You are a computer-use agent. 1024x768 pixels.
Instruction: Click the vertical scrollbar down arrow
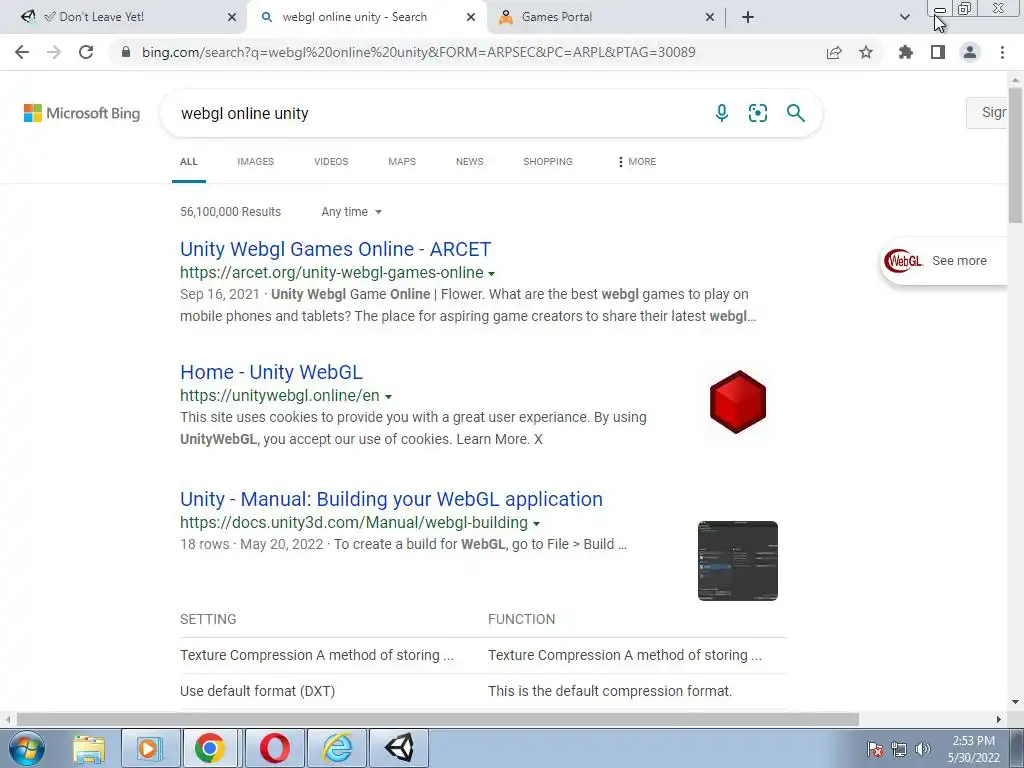point(1016,702)
